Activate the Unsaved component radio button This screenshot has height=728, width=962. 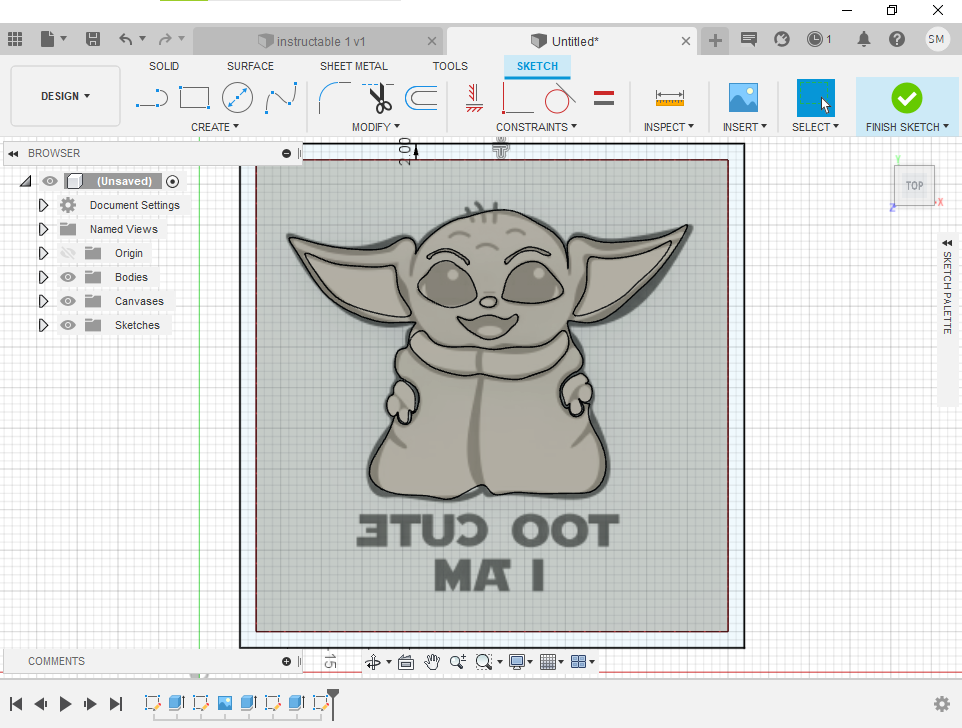(x=172, y=181)
